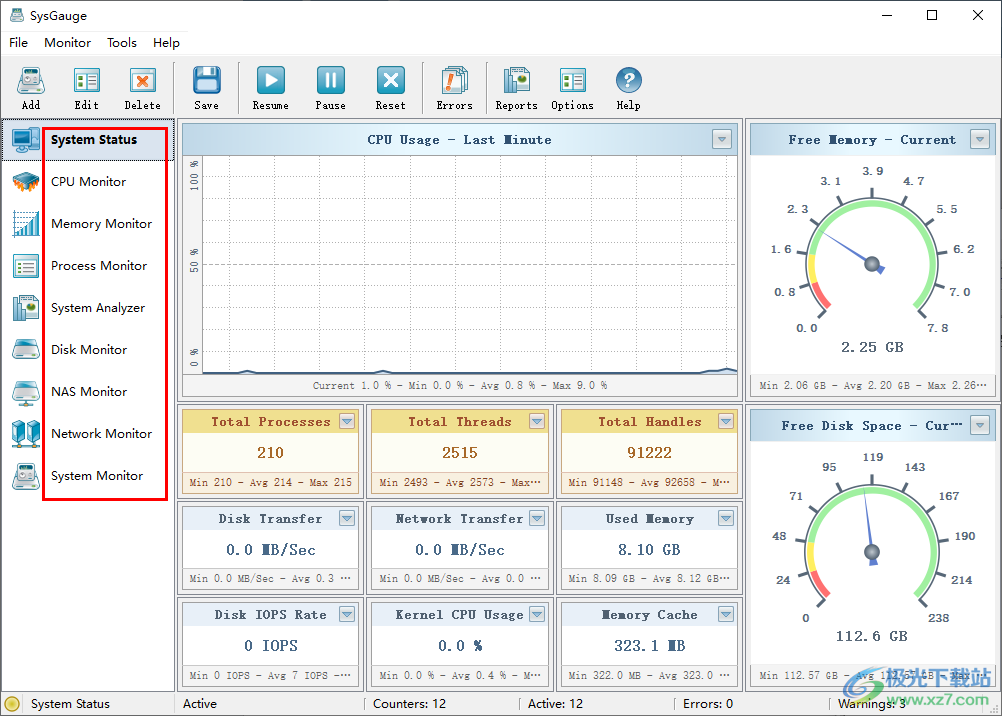Open the Reports toolbar icon
1002x716 pixels.
516,81
